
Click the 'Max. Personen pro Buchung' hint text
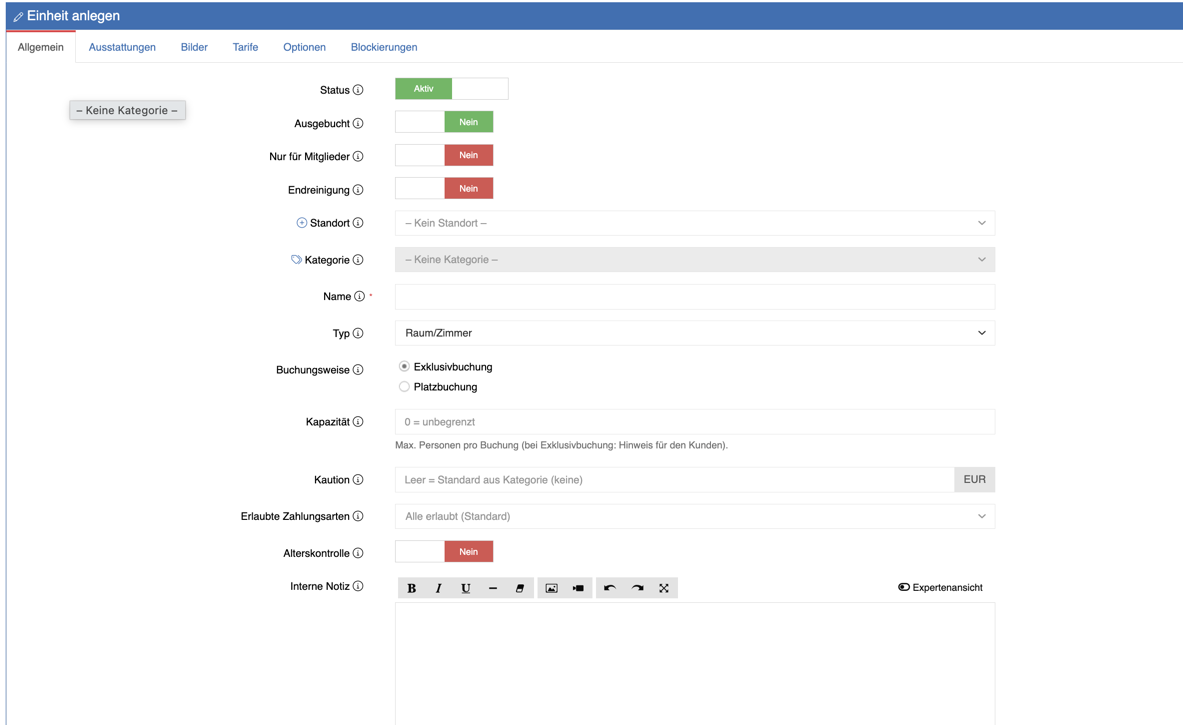point(561,445)
